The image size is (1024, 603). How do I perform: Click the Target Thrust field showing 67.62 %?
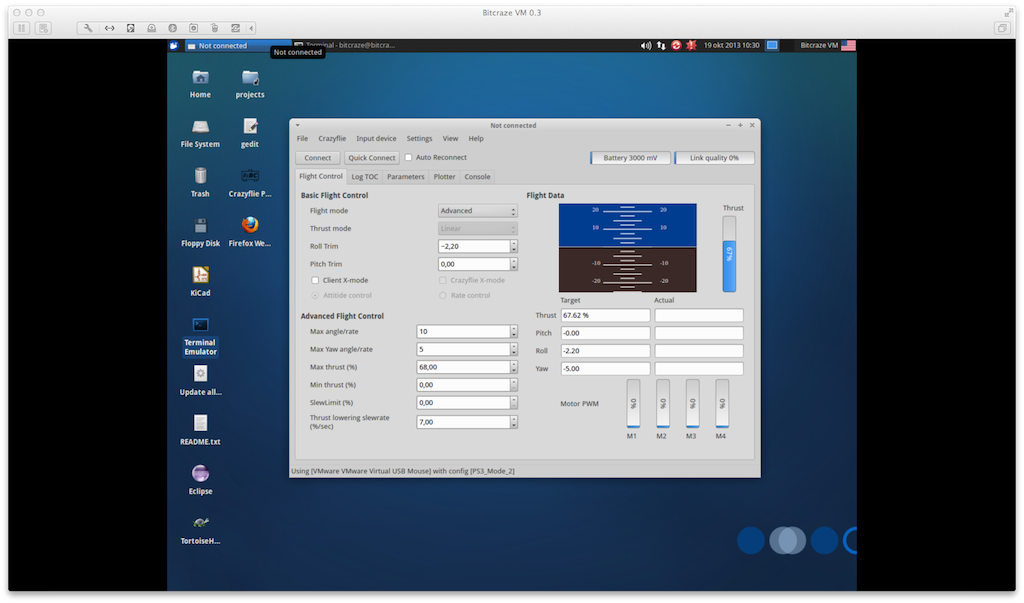coord(605,316)
